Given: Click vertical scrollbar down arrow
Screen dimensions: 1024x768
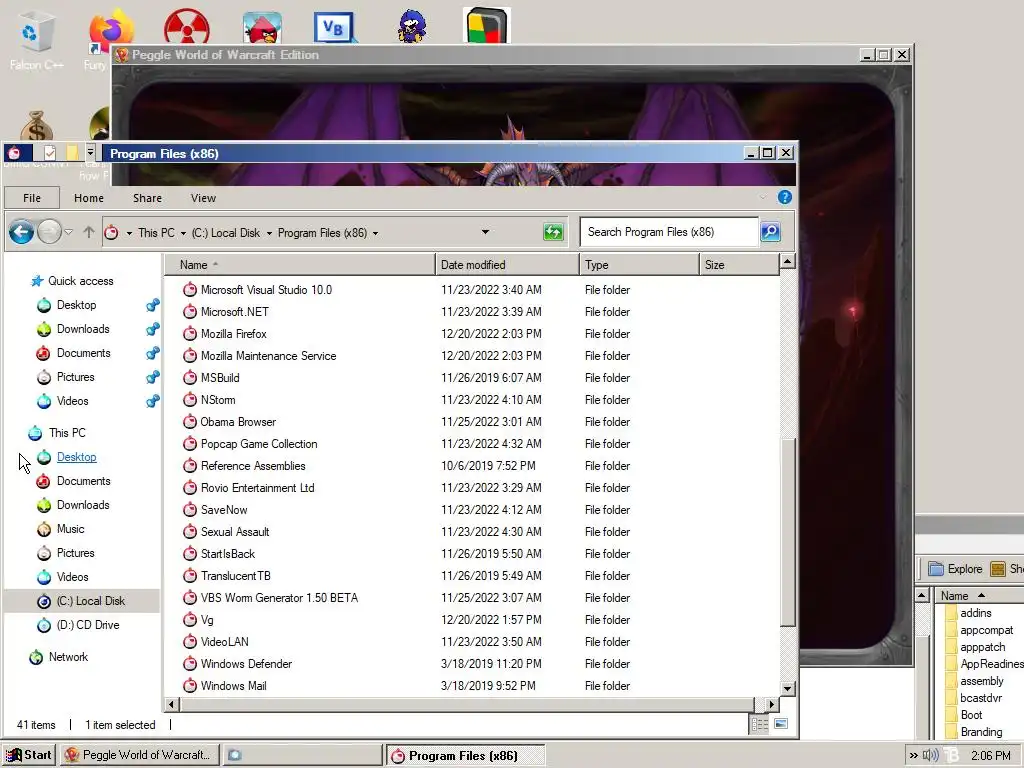Looking at the screenshot, I should (788, 688).
